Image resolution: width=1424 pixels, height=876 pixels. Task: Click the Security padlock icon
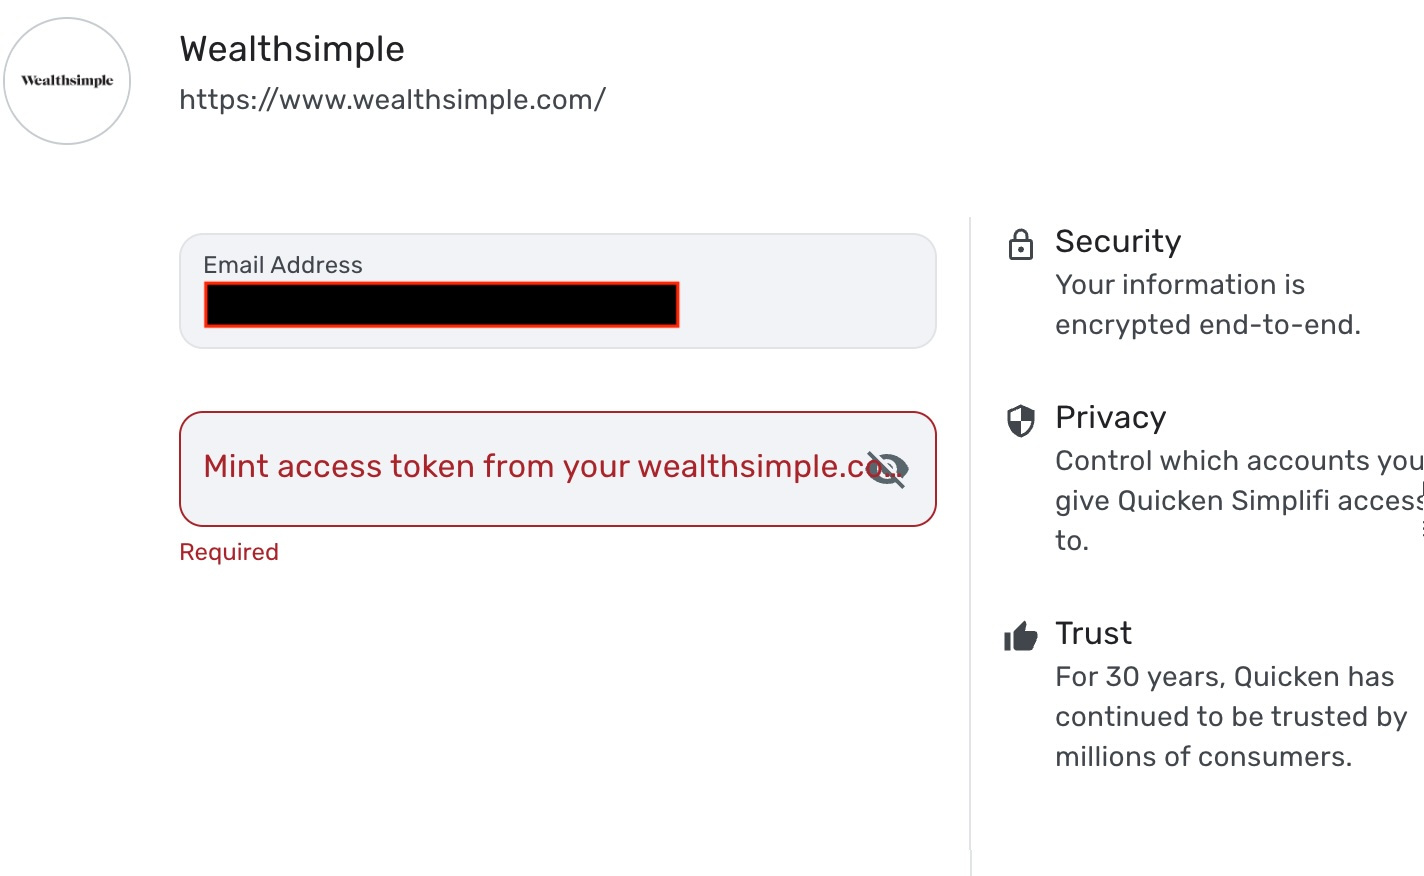click(x=1020, y=244)
